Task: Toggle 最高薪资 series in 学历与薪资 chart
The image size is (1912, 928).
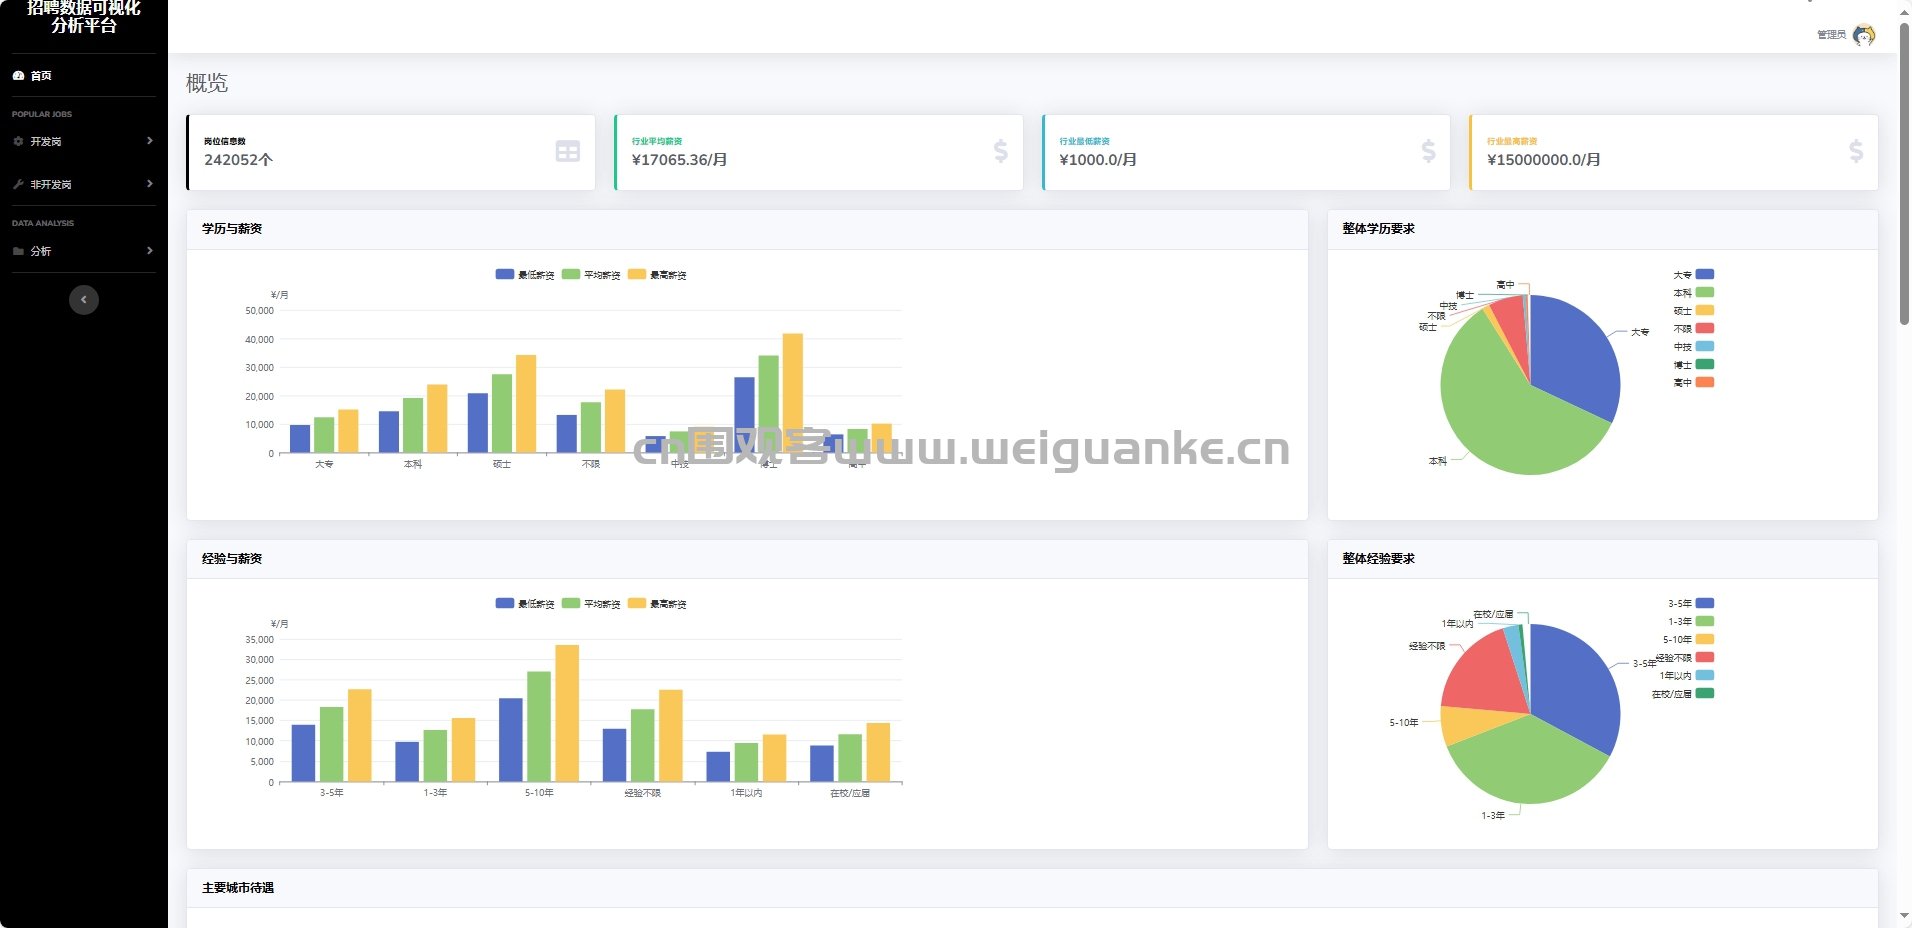Action: pos(657,274)
